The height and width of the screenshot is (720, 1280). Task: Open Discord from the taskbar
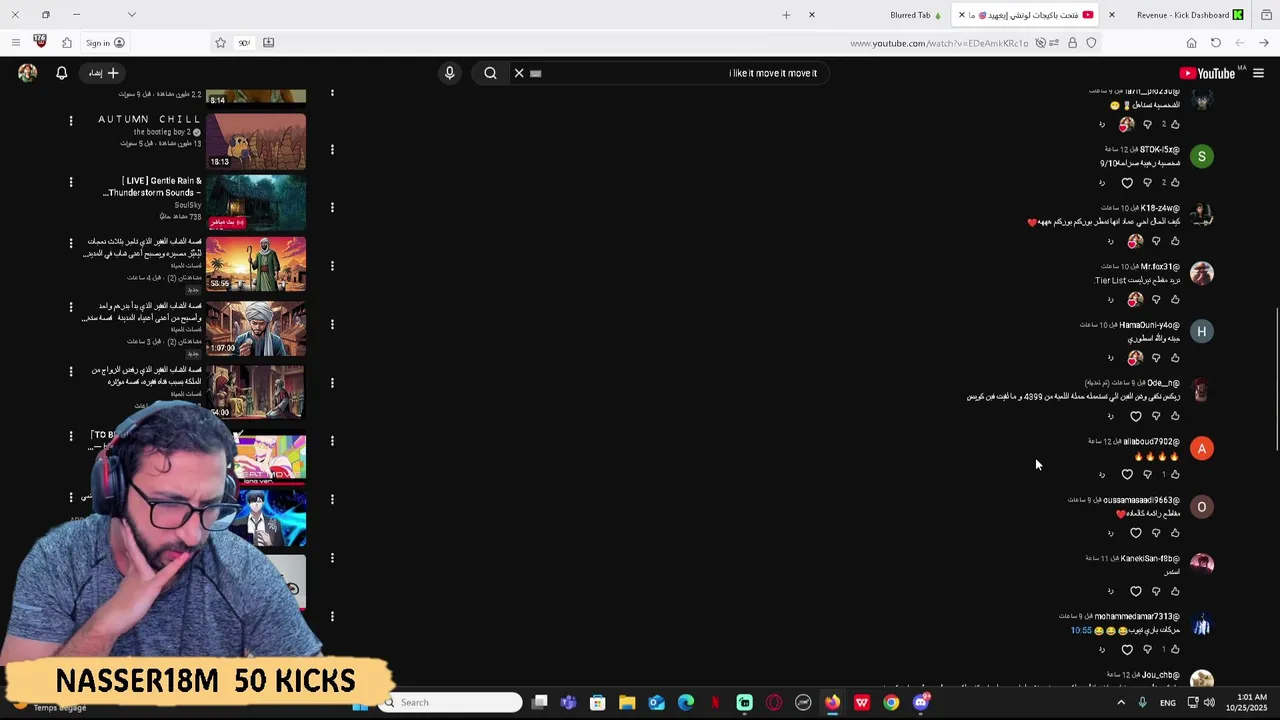point(921,703)
